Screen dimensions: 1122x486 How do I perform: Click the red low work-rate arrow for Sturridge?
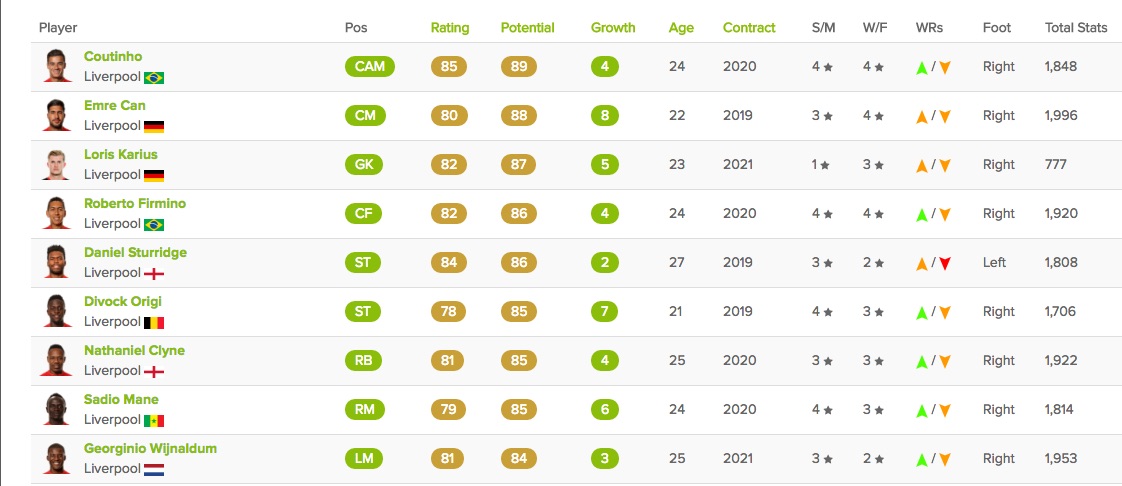945,263
